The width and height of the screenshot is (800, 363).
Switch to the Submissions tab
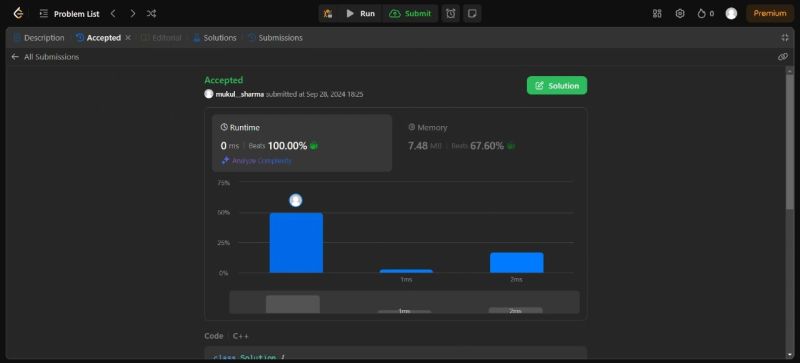275,38
